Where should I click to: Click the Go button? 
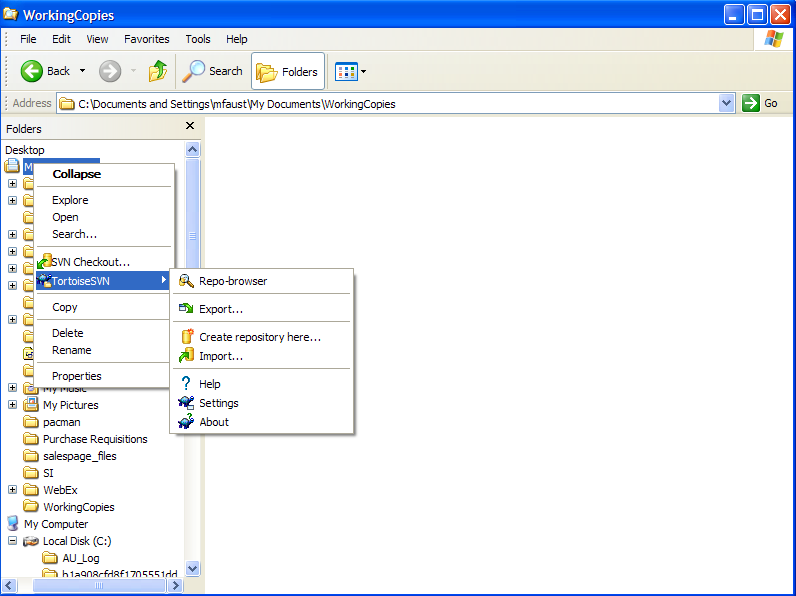coord(760,104)
